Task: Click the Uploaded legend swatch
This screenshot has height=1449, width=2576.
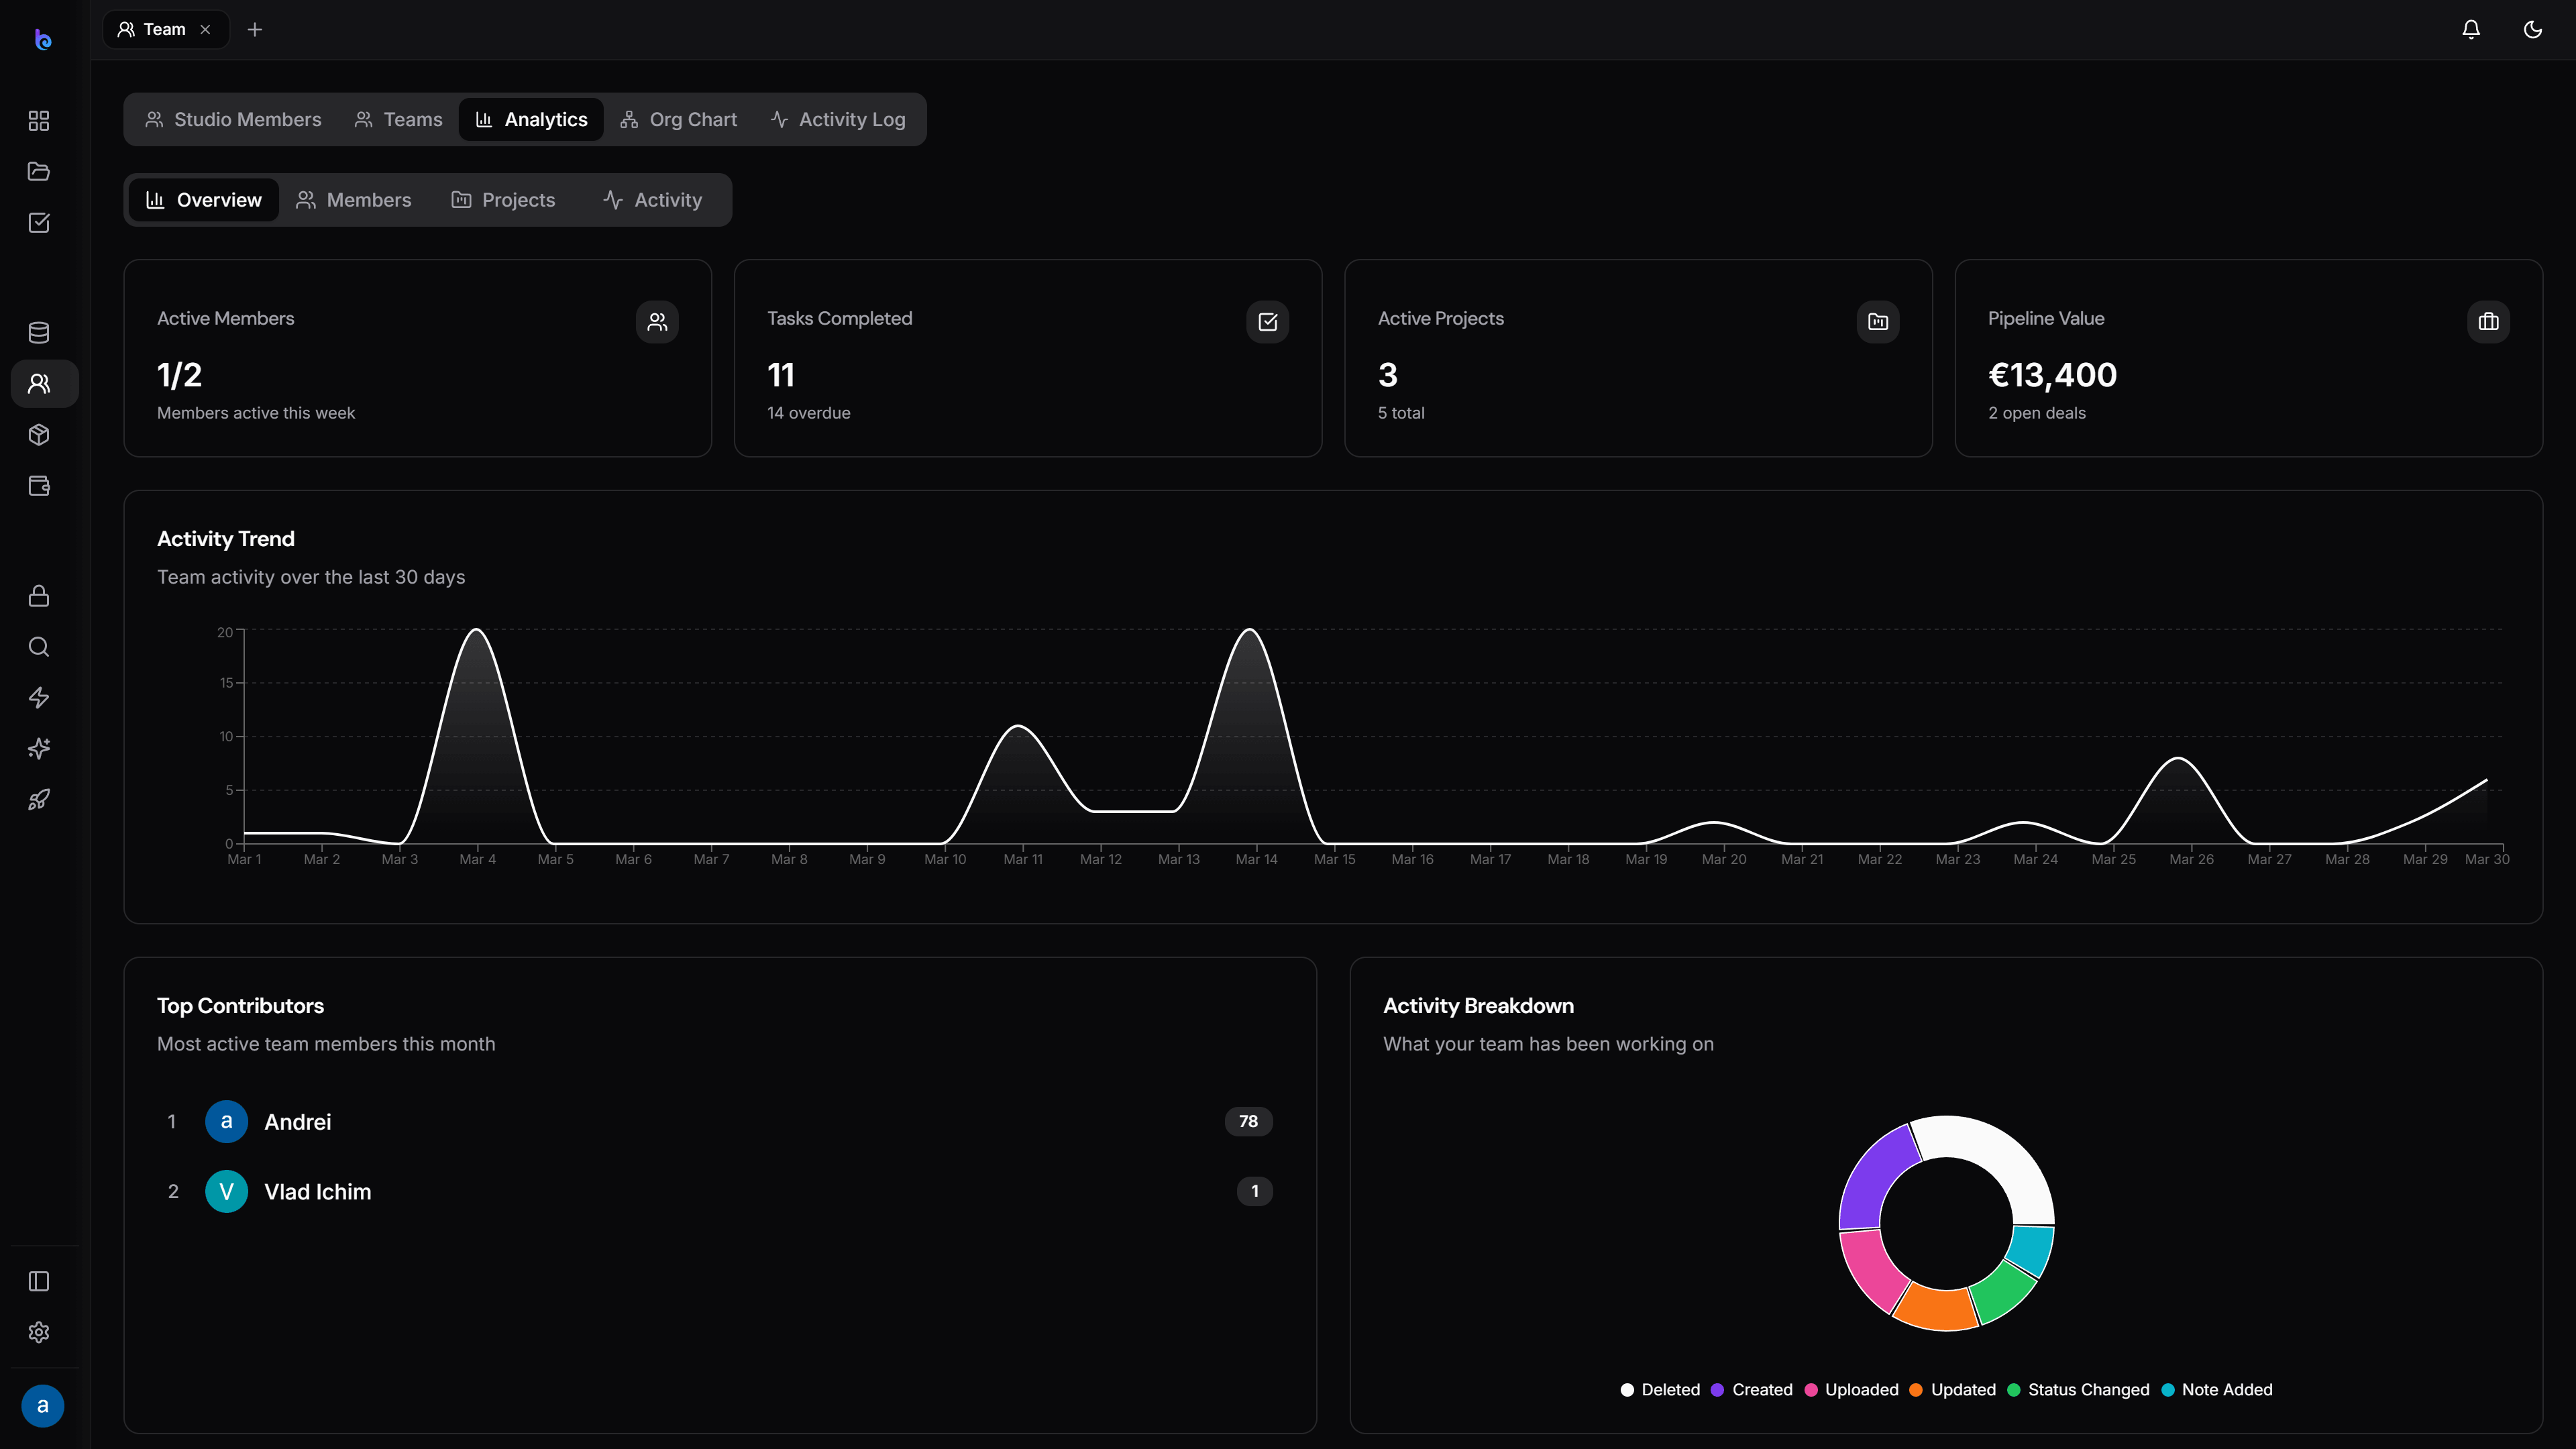Action: click(x=1810, y=1390)
